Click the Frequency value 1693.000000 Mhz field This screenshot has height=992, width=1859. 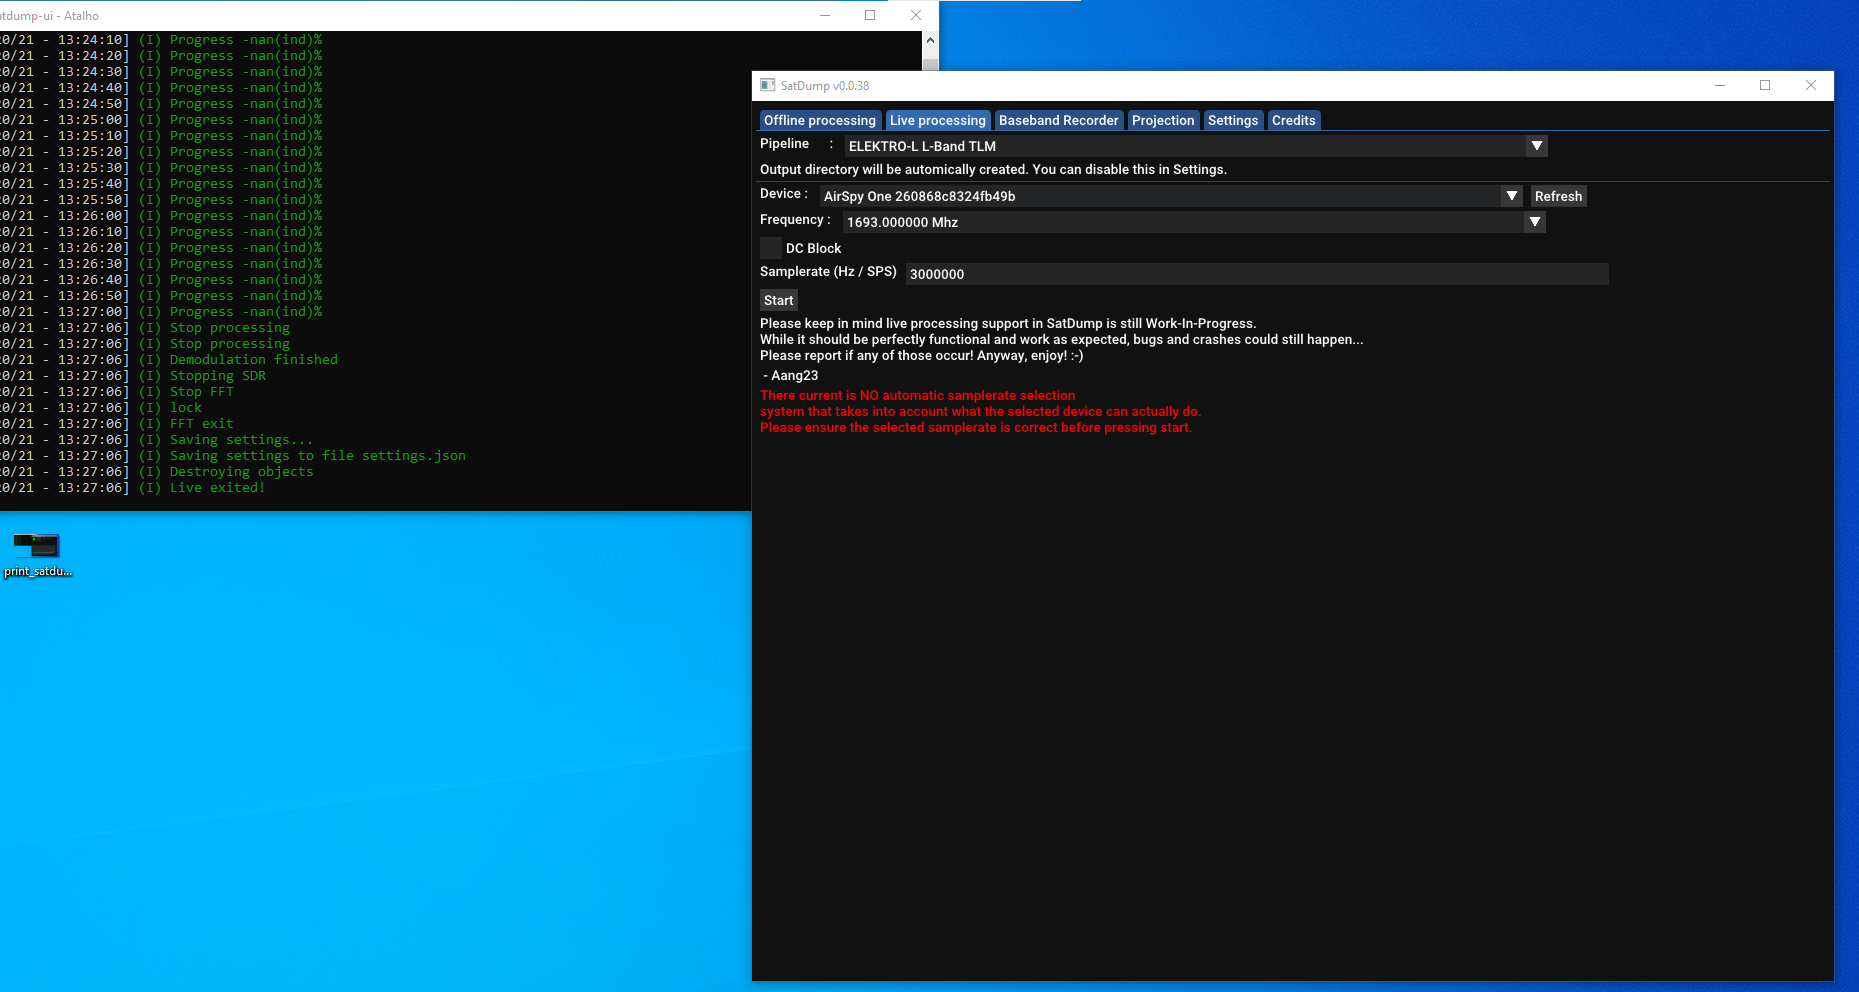(x=1000, y=222)
